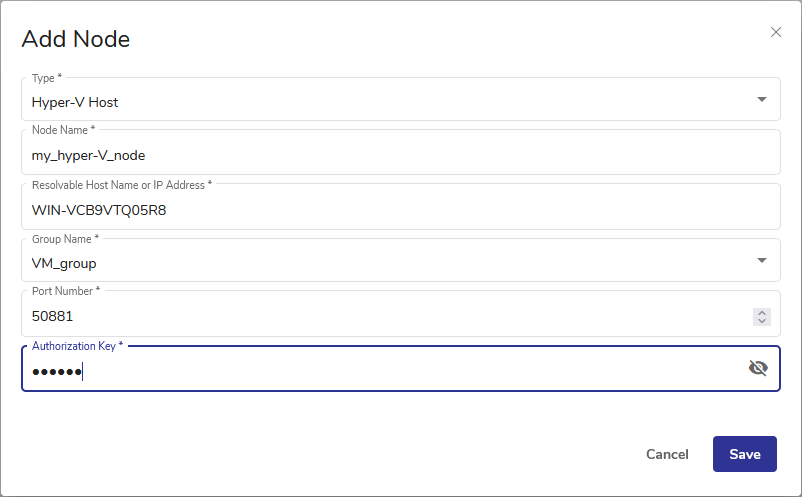Click the 'Add Node' dialog title

(76, 40)
